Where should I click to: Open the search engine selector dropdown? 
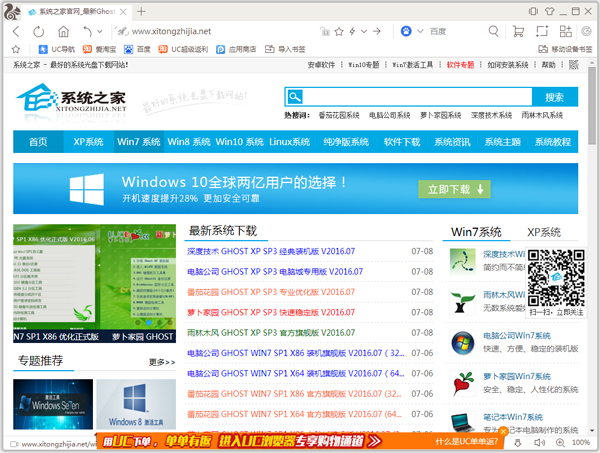pos(420,31)
